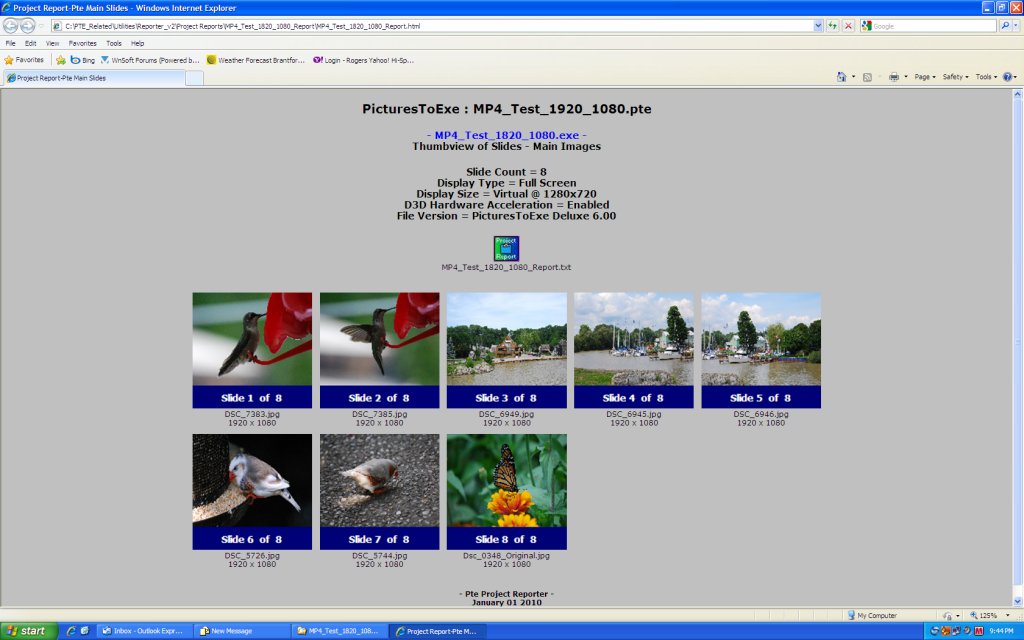Click the blank New Tab button
This screenshot has width=1024, height=640.
tap(195, 78)
